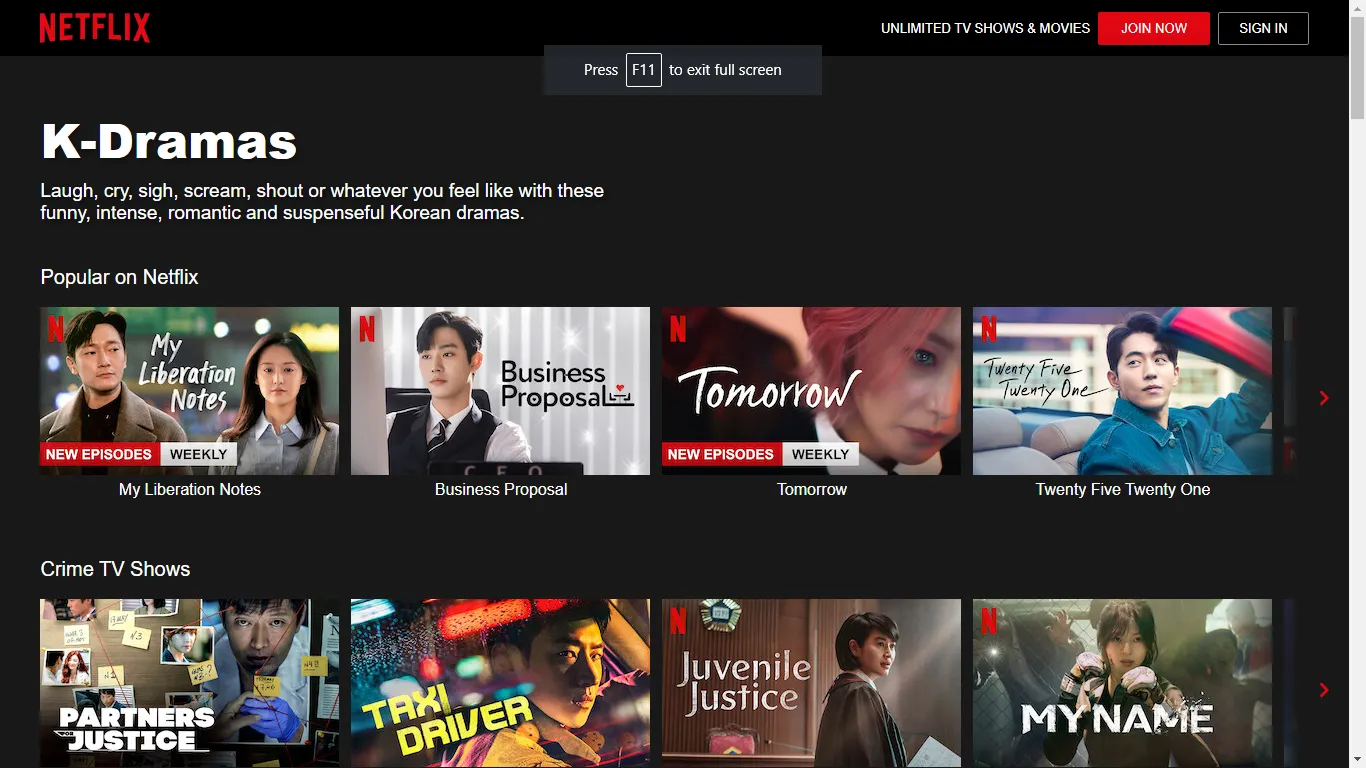Click Netflix N badge on Business Proposal

tap(367, 329)
